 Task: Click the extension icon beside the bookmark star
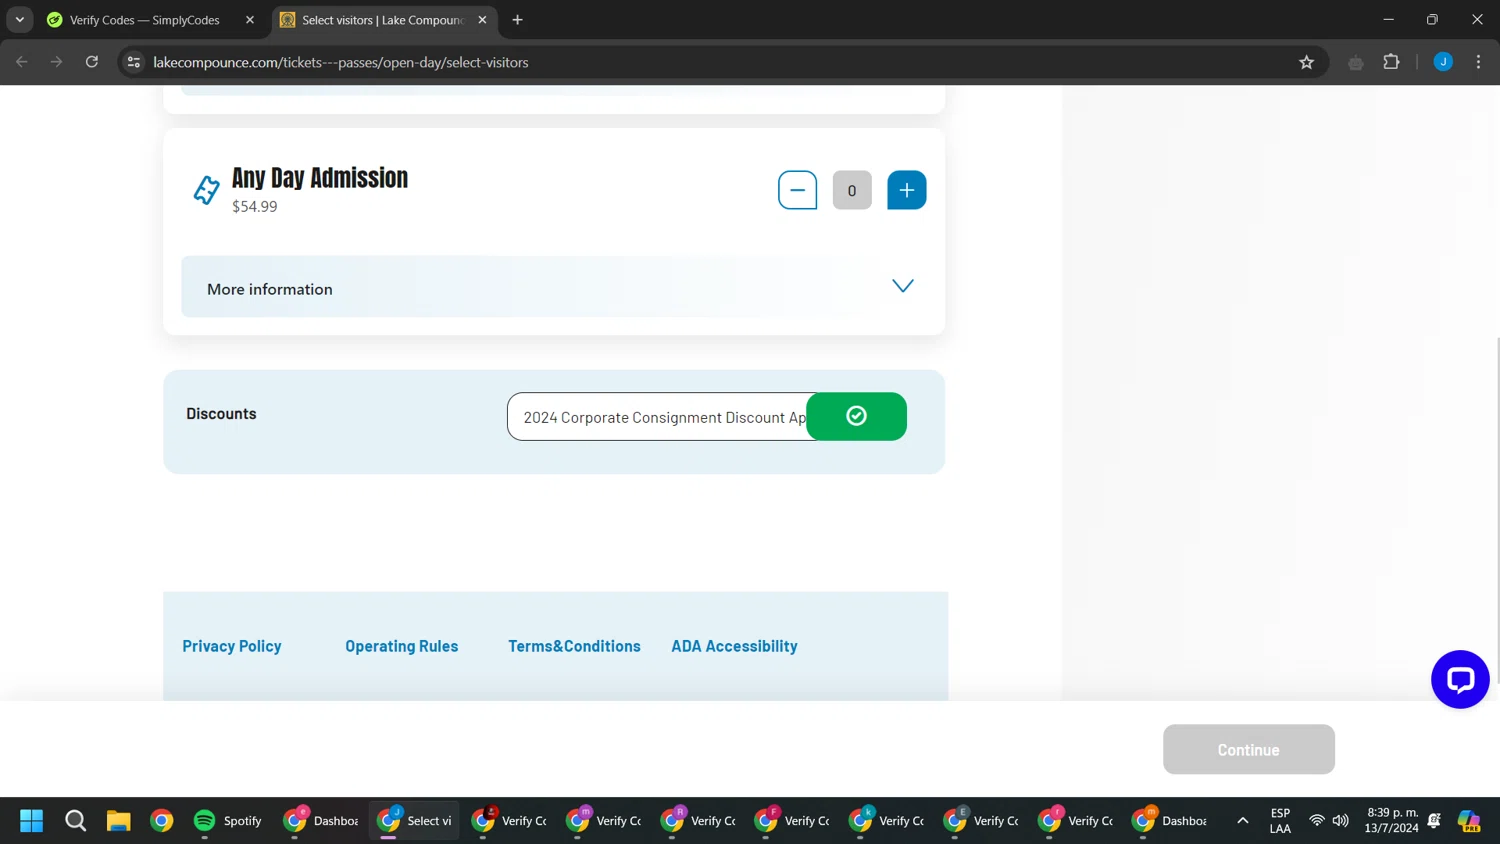point(1356,62)
